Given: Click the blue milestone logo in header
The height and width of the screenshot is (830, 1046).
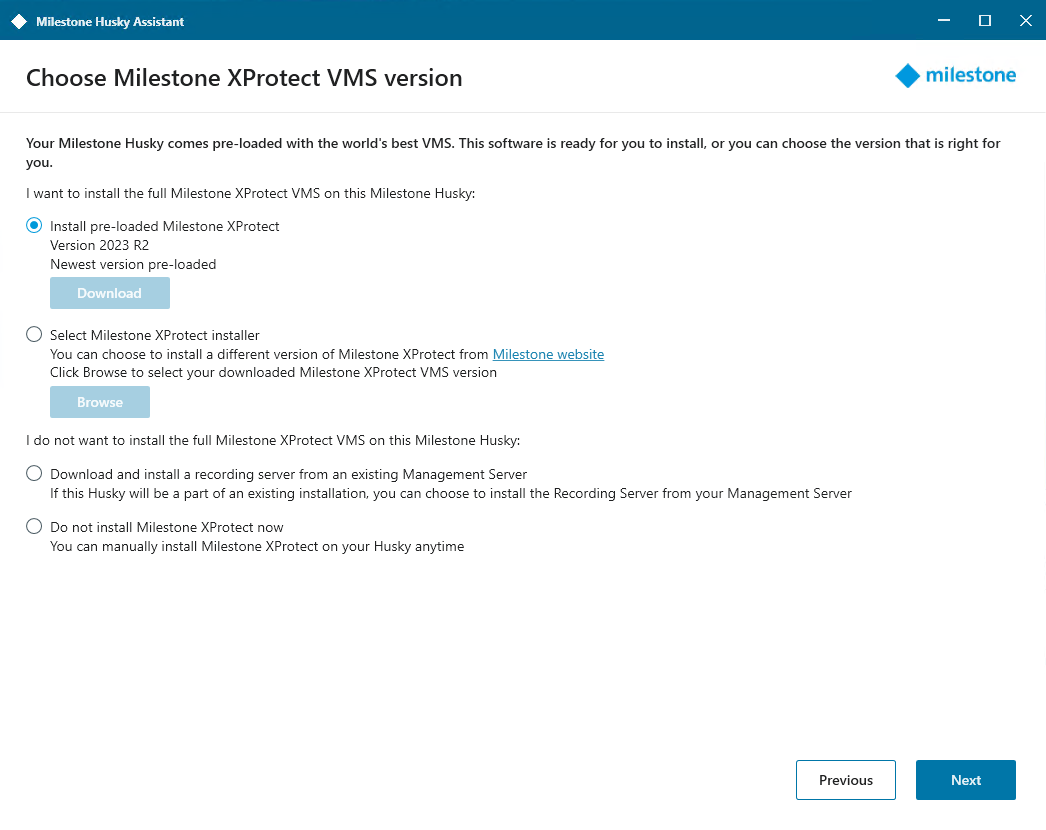Looking at the screenshot, I should (x=955, y=76).
